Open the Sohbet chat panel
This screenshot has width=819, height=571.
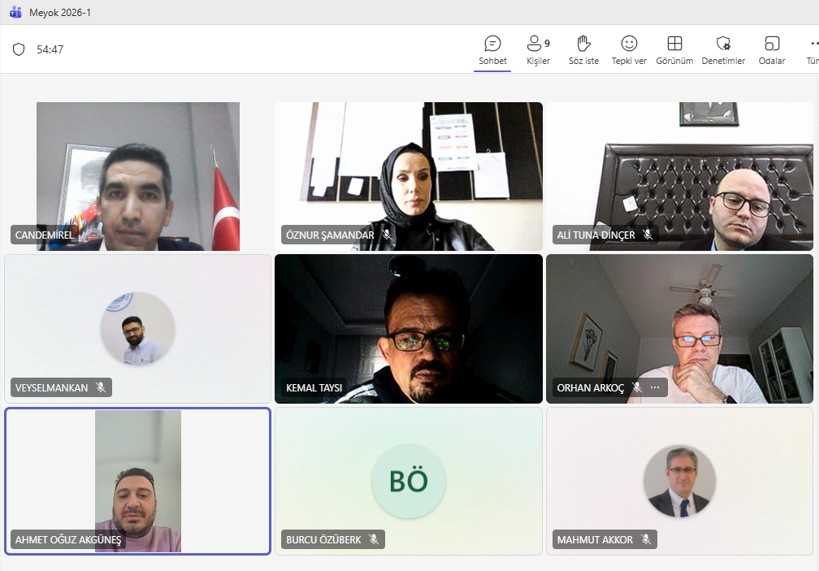coord(492,50)
